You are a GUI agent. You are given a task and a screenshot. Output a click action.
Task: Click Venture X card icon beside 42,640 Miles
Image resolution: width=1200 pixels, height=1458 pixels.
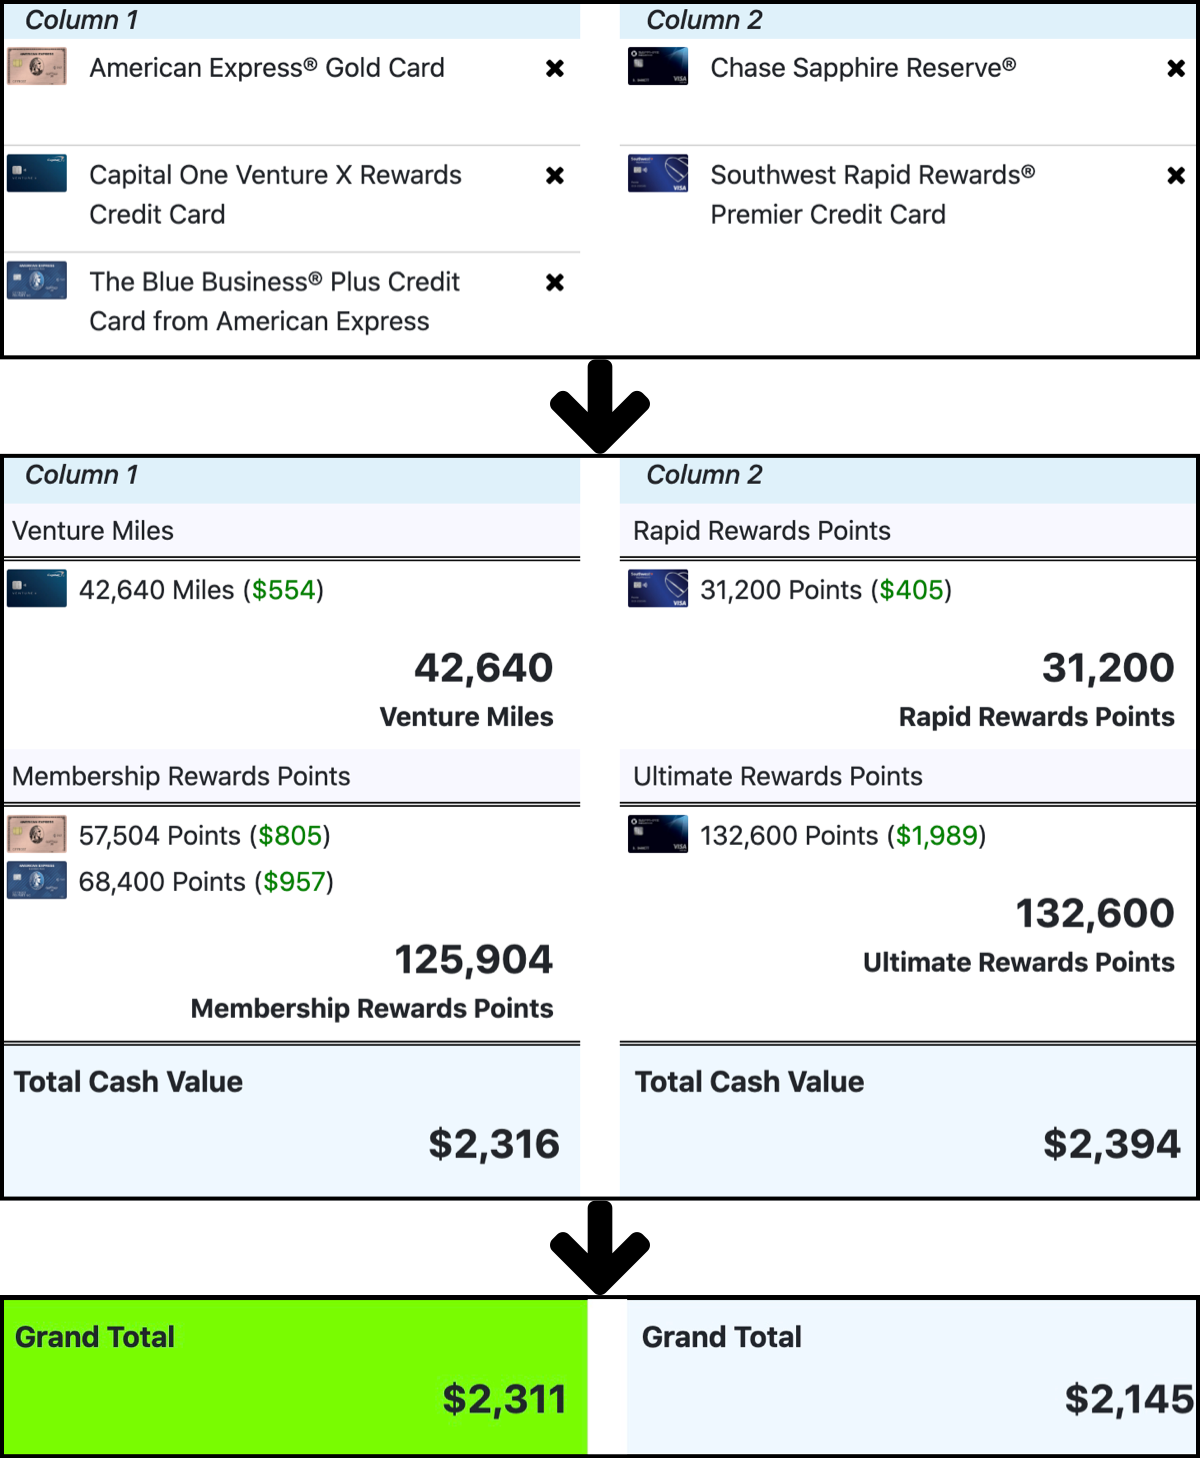(37, 589)
